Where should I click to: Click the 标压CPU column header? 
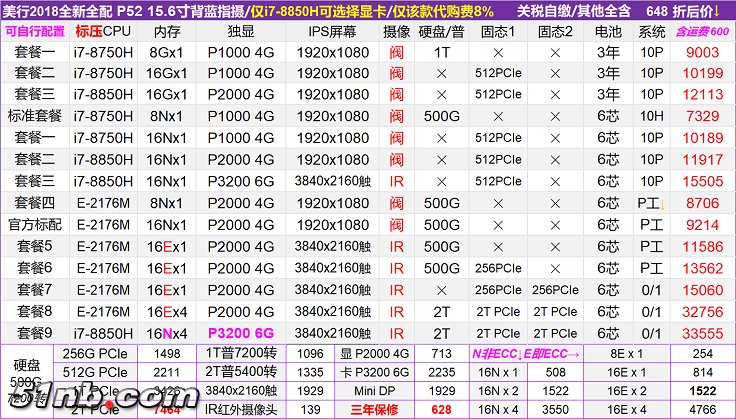[x=103, y=30]
